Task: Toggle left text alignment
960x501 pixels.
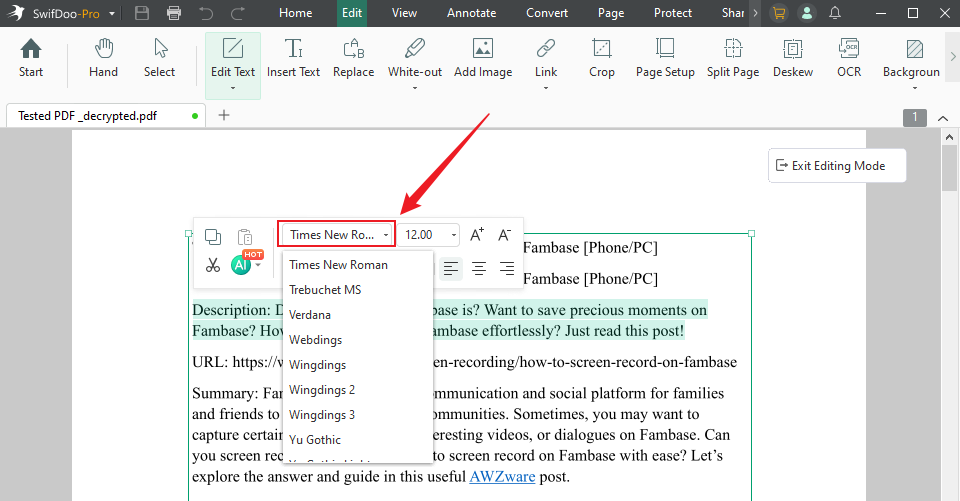Action: pyautogui.click(x=452, y=268)
